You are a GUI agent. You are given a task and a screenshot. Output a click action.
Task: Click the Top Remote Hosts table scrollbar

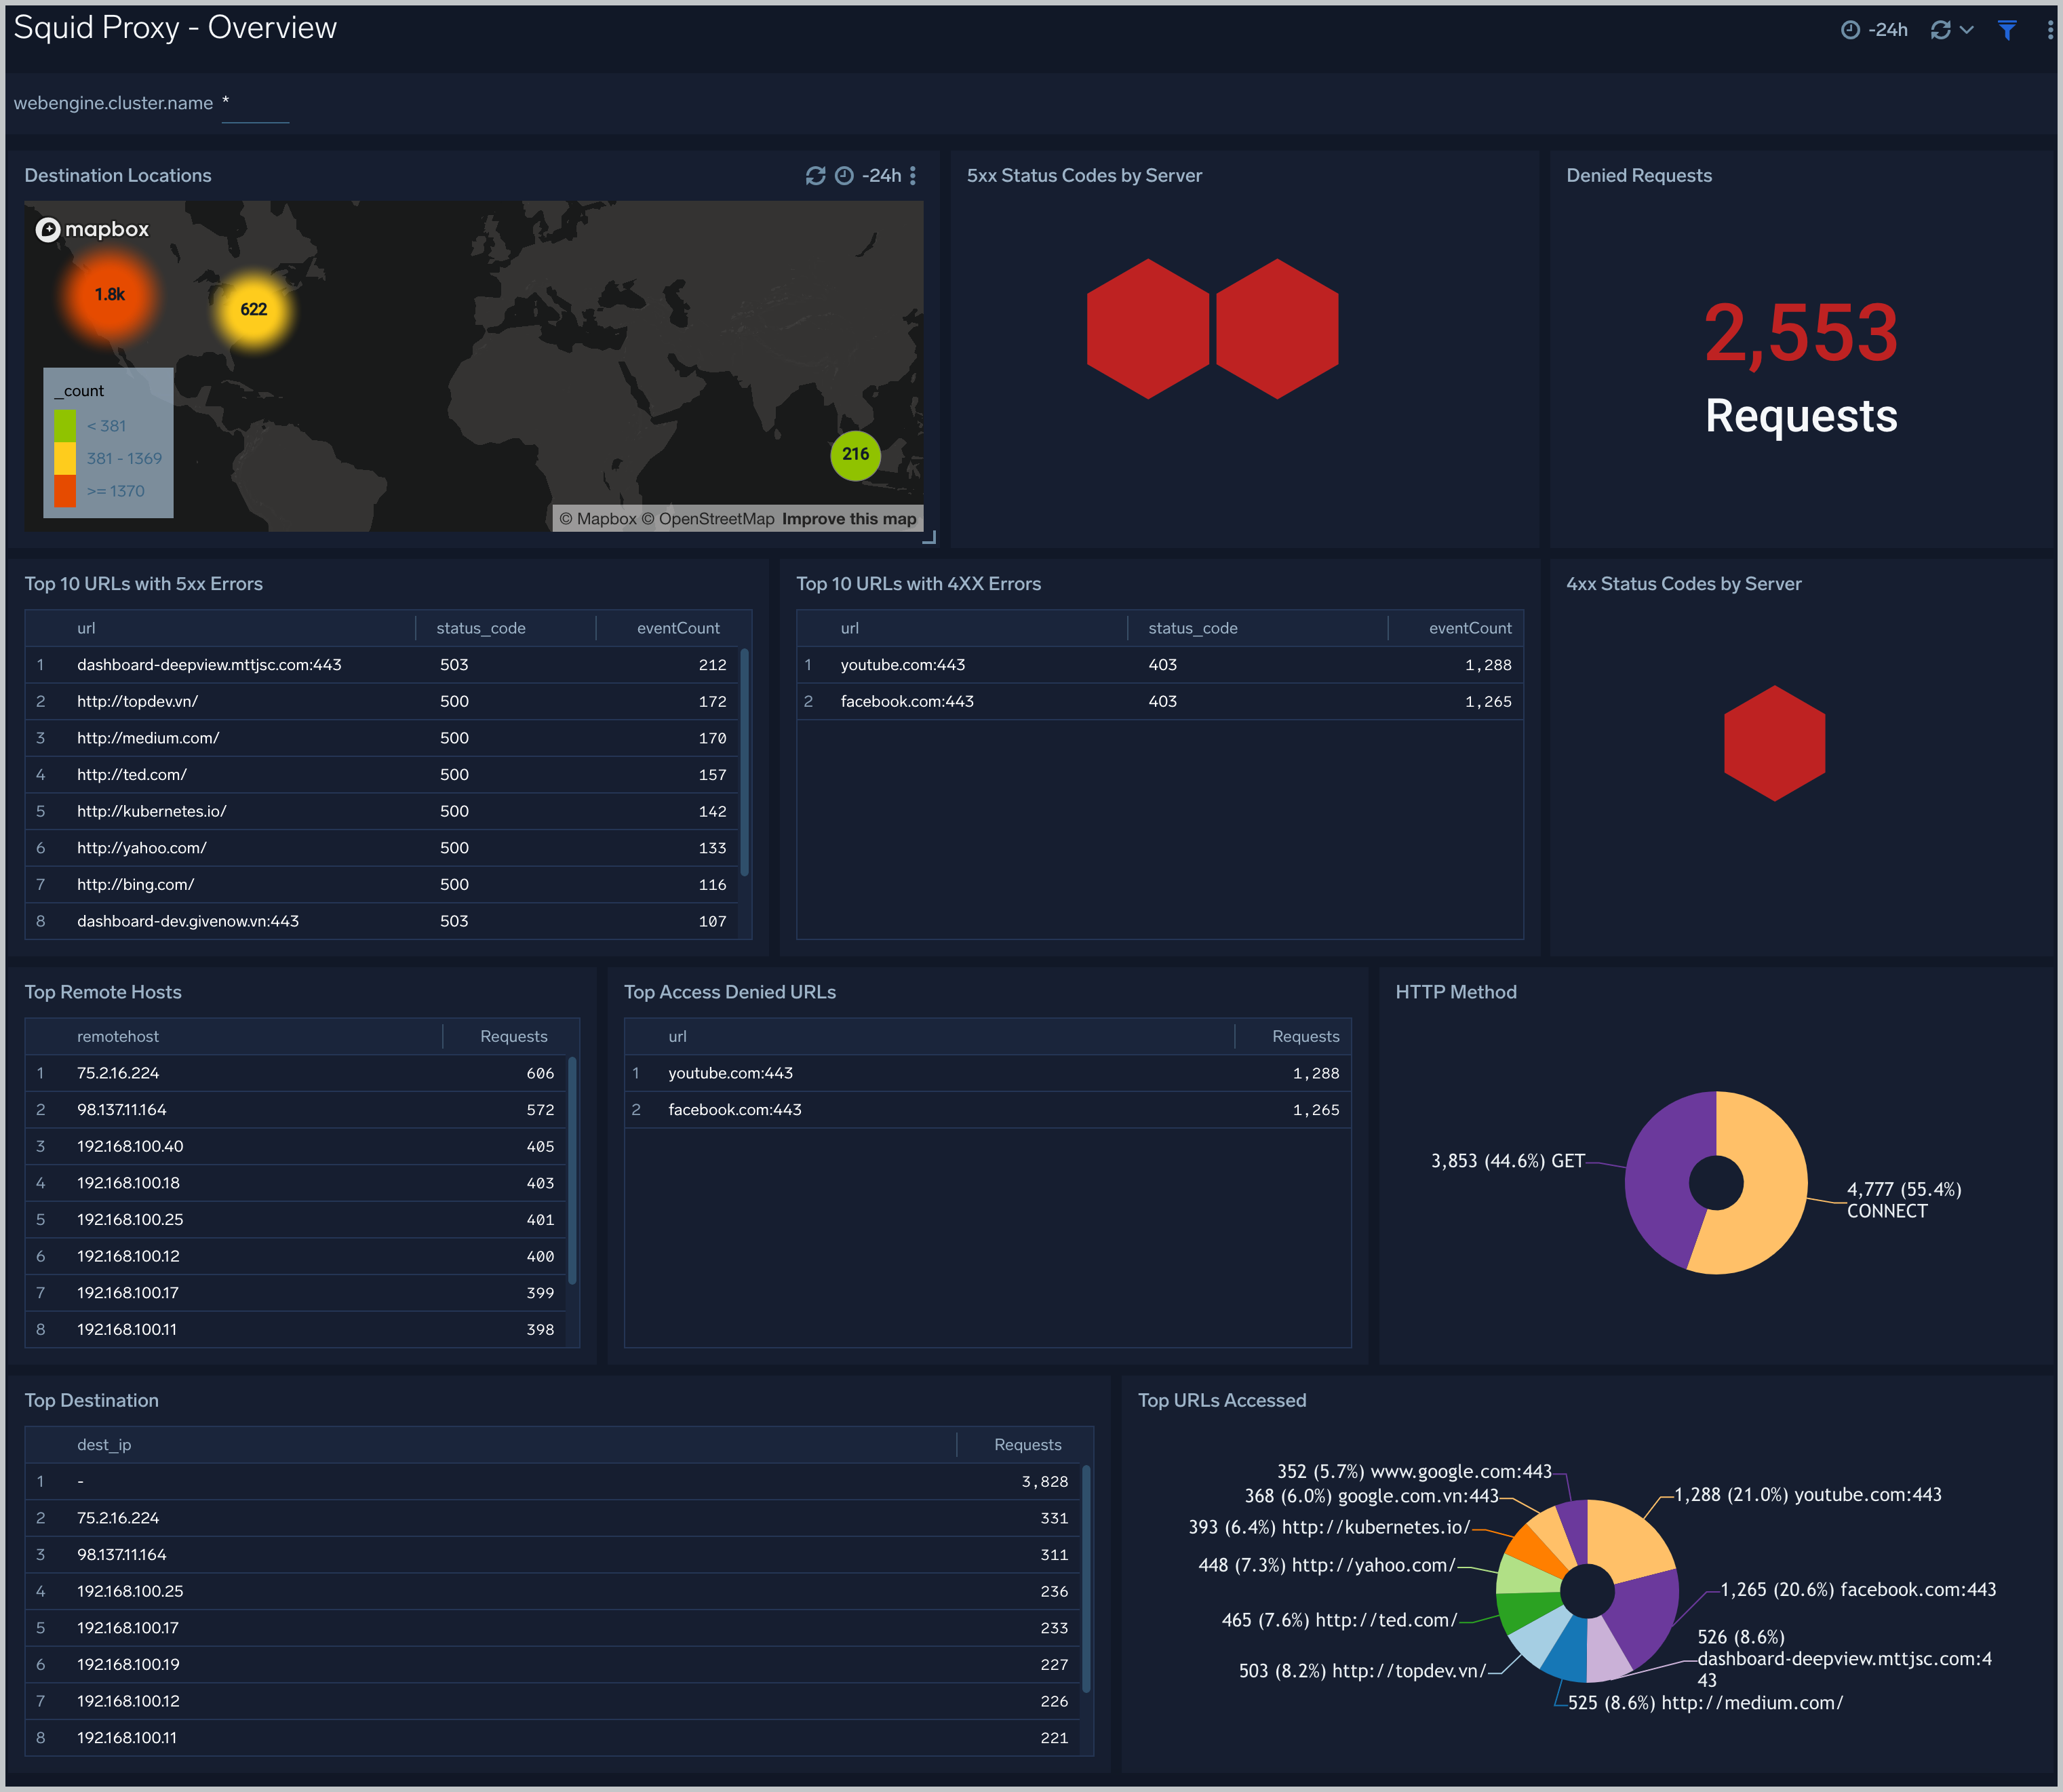coord(572,1171)
